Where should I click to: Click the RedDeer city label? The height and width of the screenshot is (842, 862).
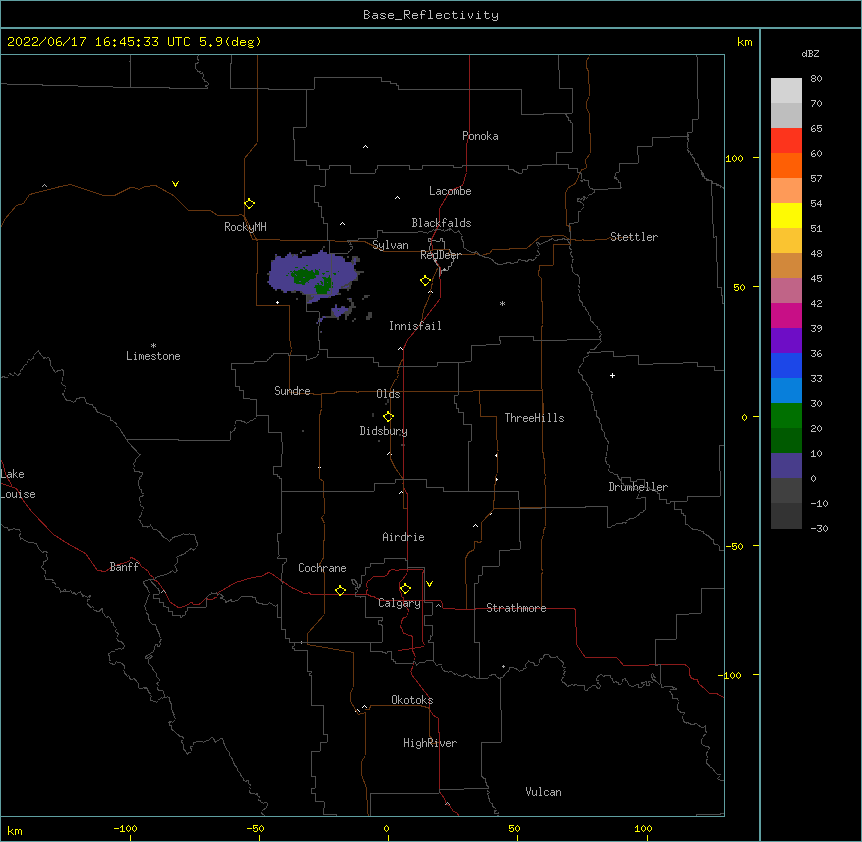[440, 255]
